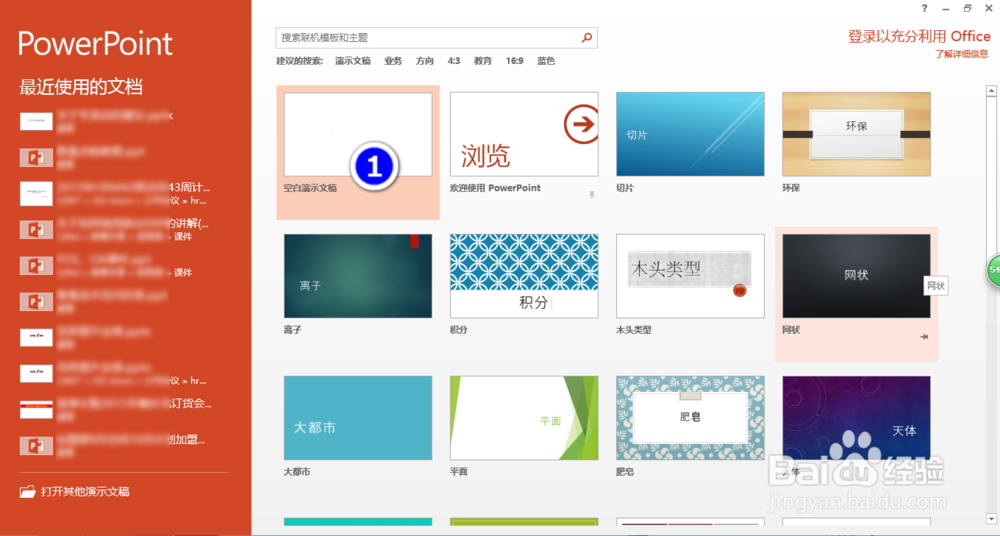Open the 欢迎使用 PowerPoint tour template
Viewport: 1000px width, 536px height.
[x=524, y=134]
